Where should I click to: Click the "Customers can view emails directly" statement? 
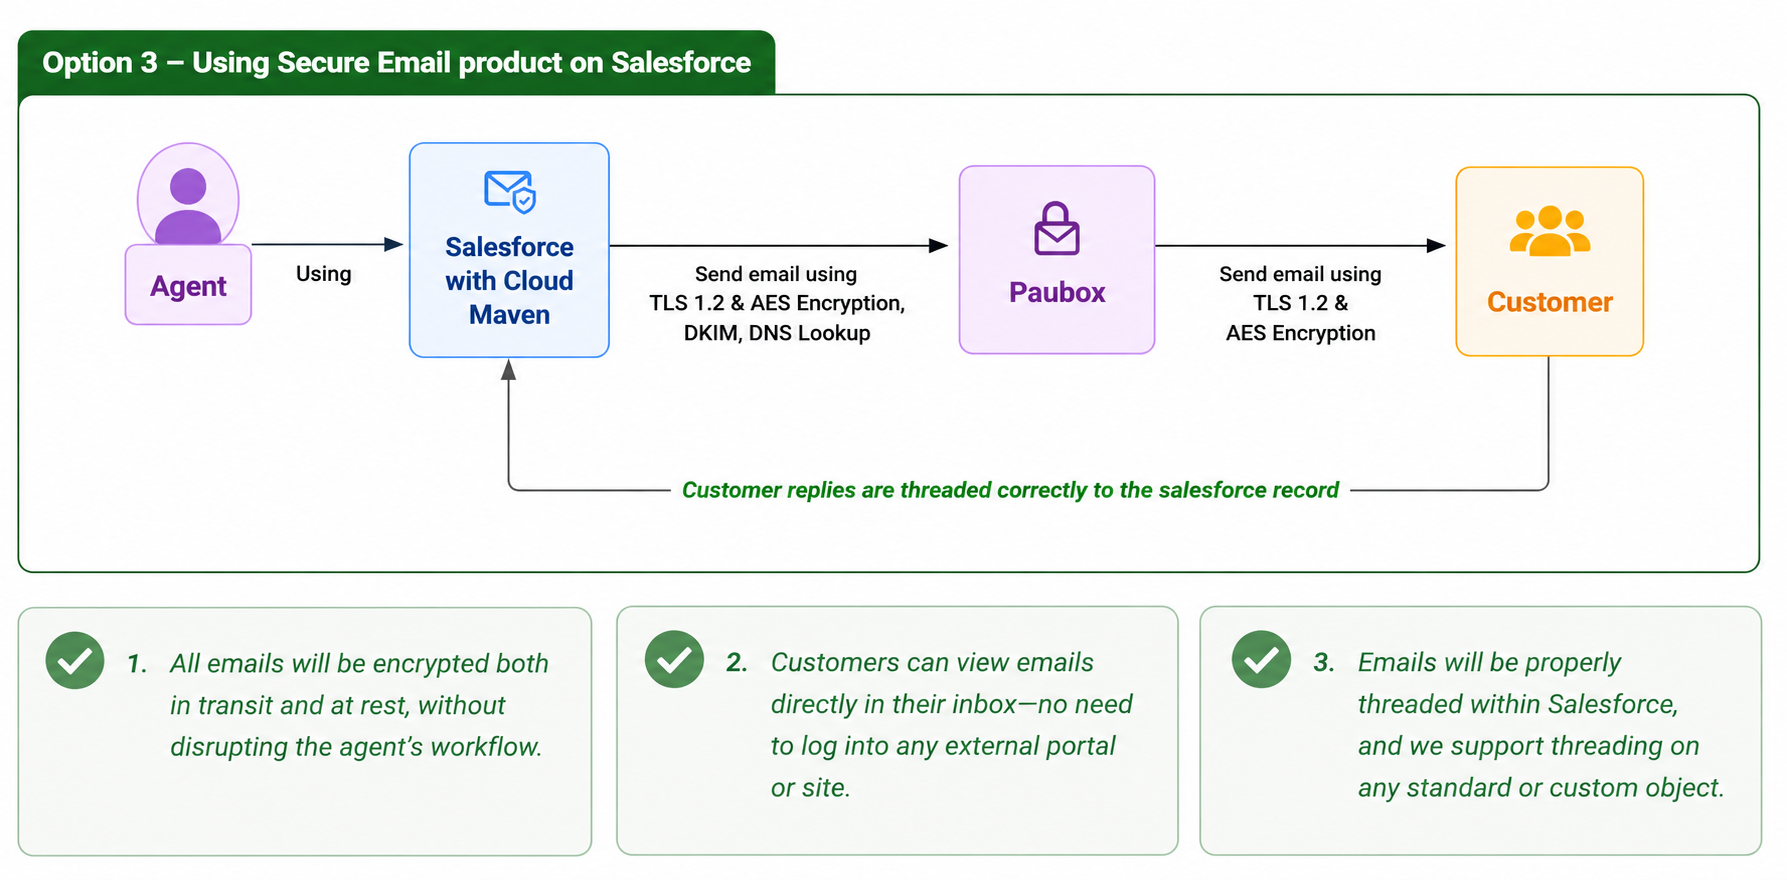[951, 725]
